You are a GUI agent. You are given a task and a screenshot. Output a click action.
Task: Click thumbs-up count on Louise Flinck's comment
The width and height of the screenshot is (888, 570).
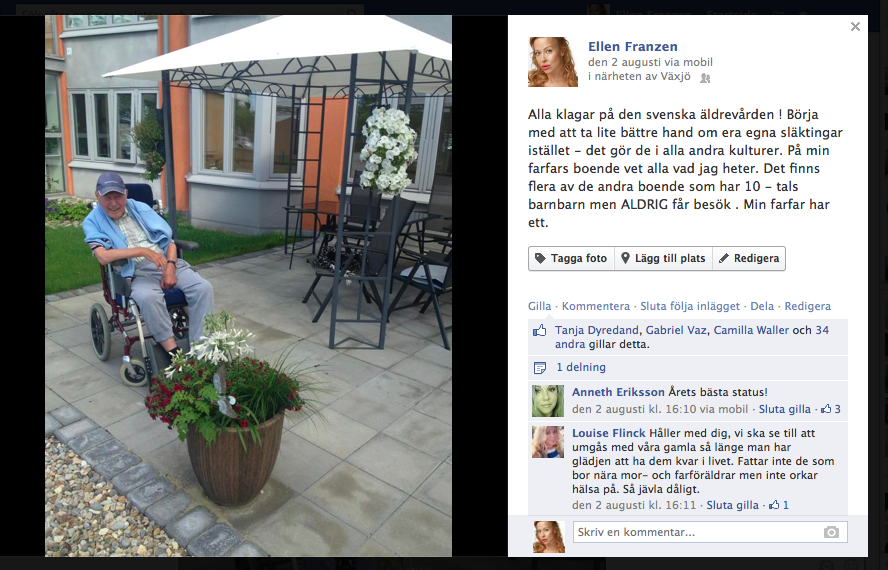tap(779, 505)
